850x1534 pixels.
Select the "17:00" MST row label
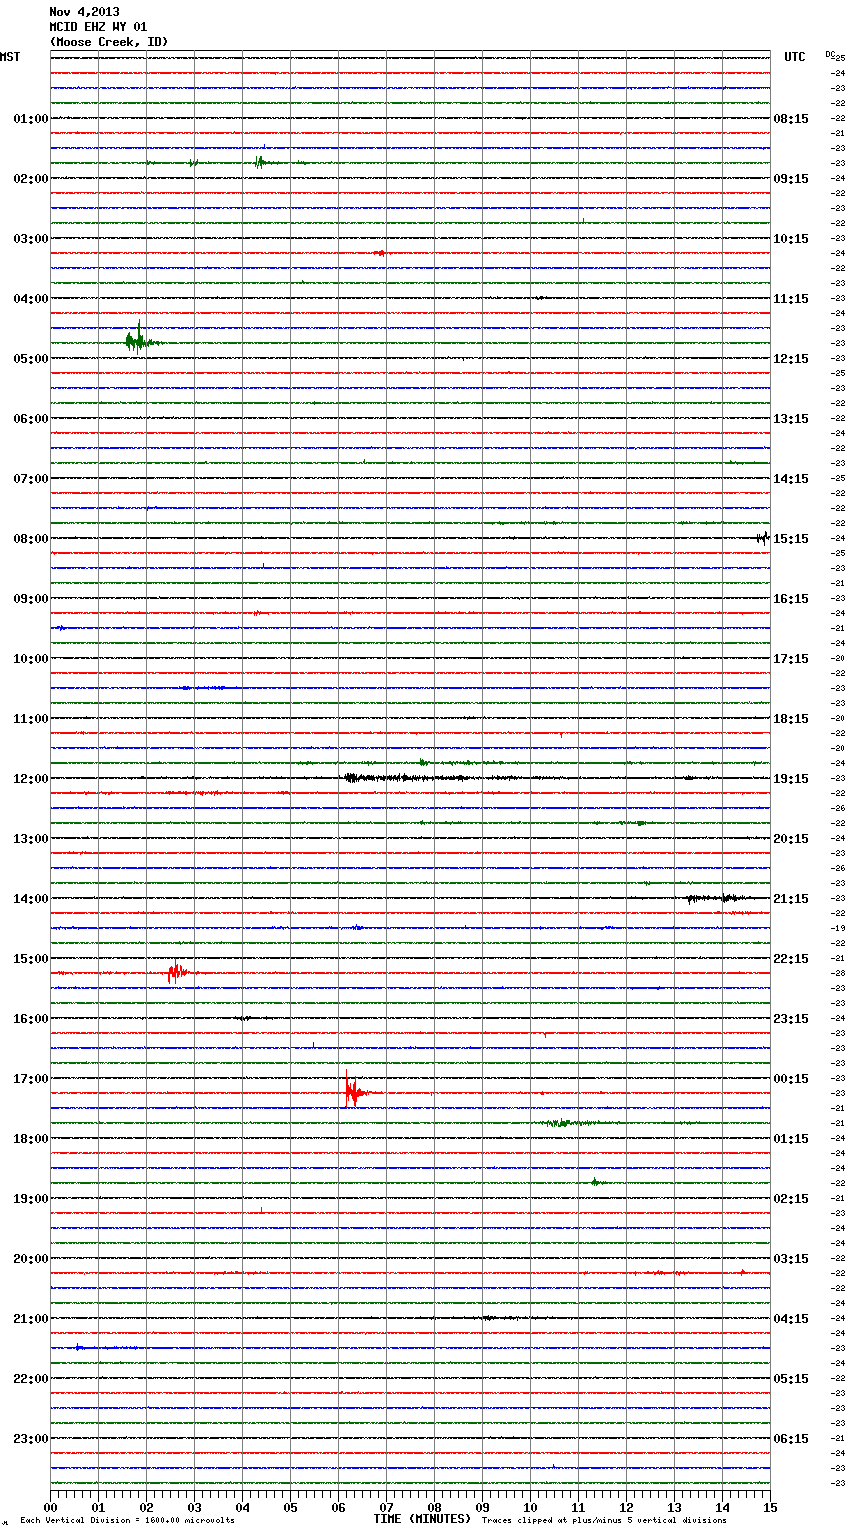point(31,1079)
